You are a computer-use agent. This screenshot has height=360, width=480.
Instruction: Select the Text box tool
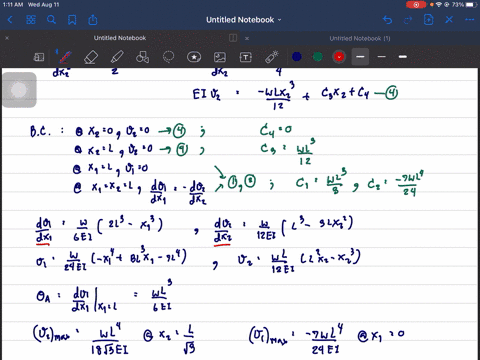[x=246, y=57]
